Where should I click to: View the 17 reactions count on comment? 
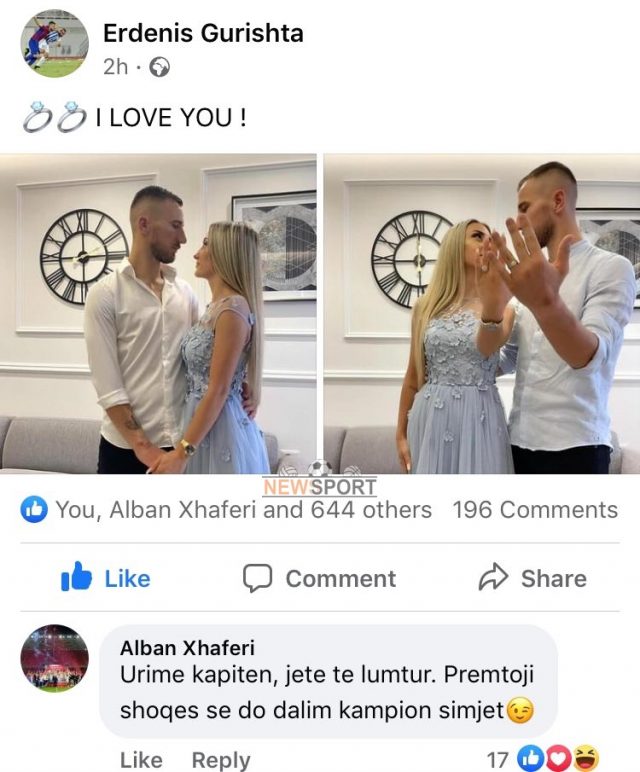[x=498, y=759]
